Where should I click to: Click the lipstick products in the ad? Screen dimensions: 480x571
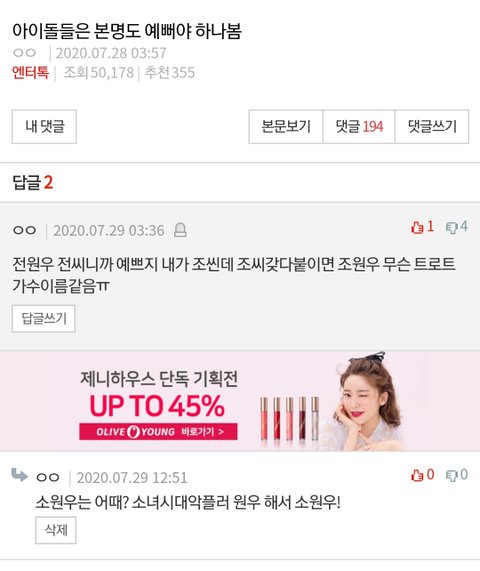coord(290,418)
